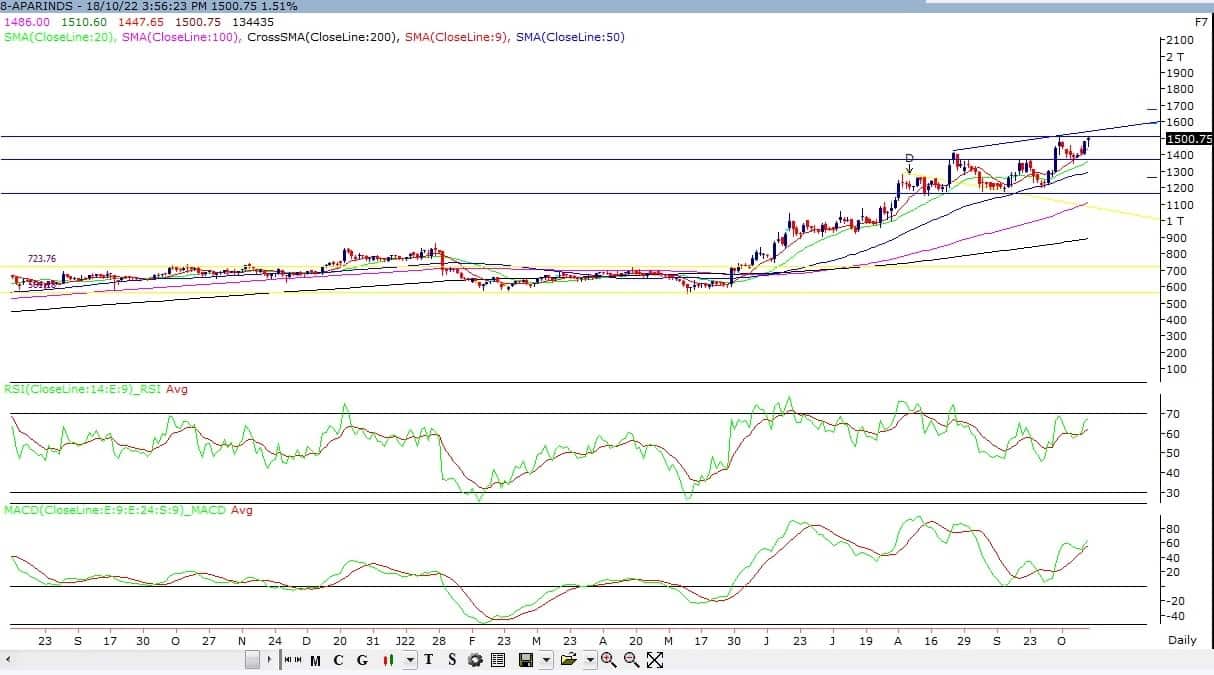Click the zoom out magnifier icon

(631, 660)
